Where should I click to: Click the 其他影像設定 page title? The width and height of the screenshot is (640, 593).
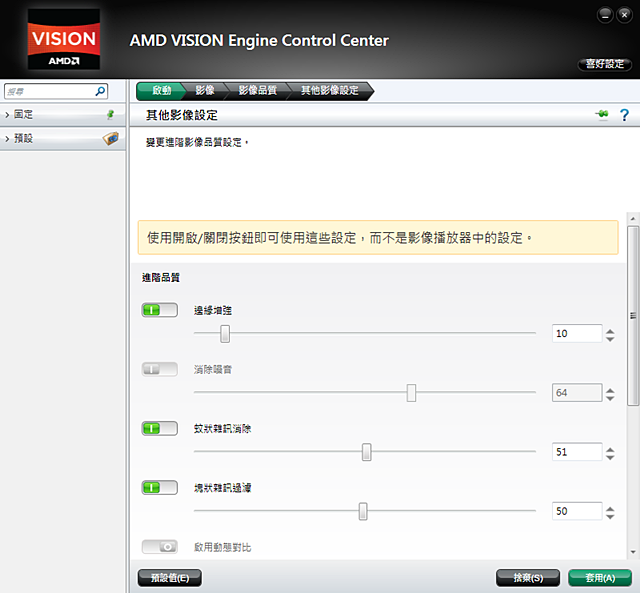point(182,115)
